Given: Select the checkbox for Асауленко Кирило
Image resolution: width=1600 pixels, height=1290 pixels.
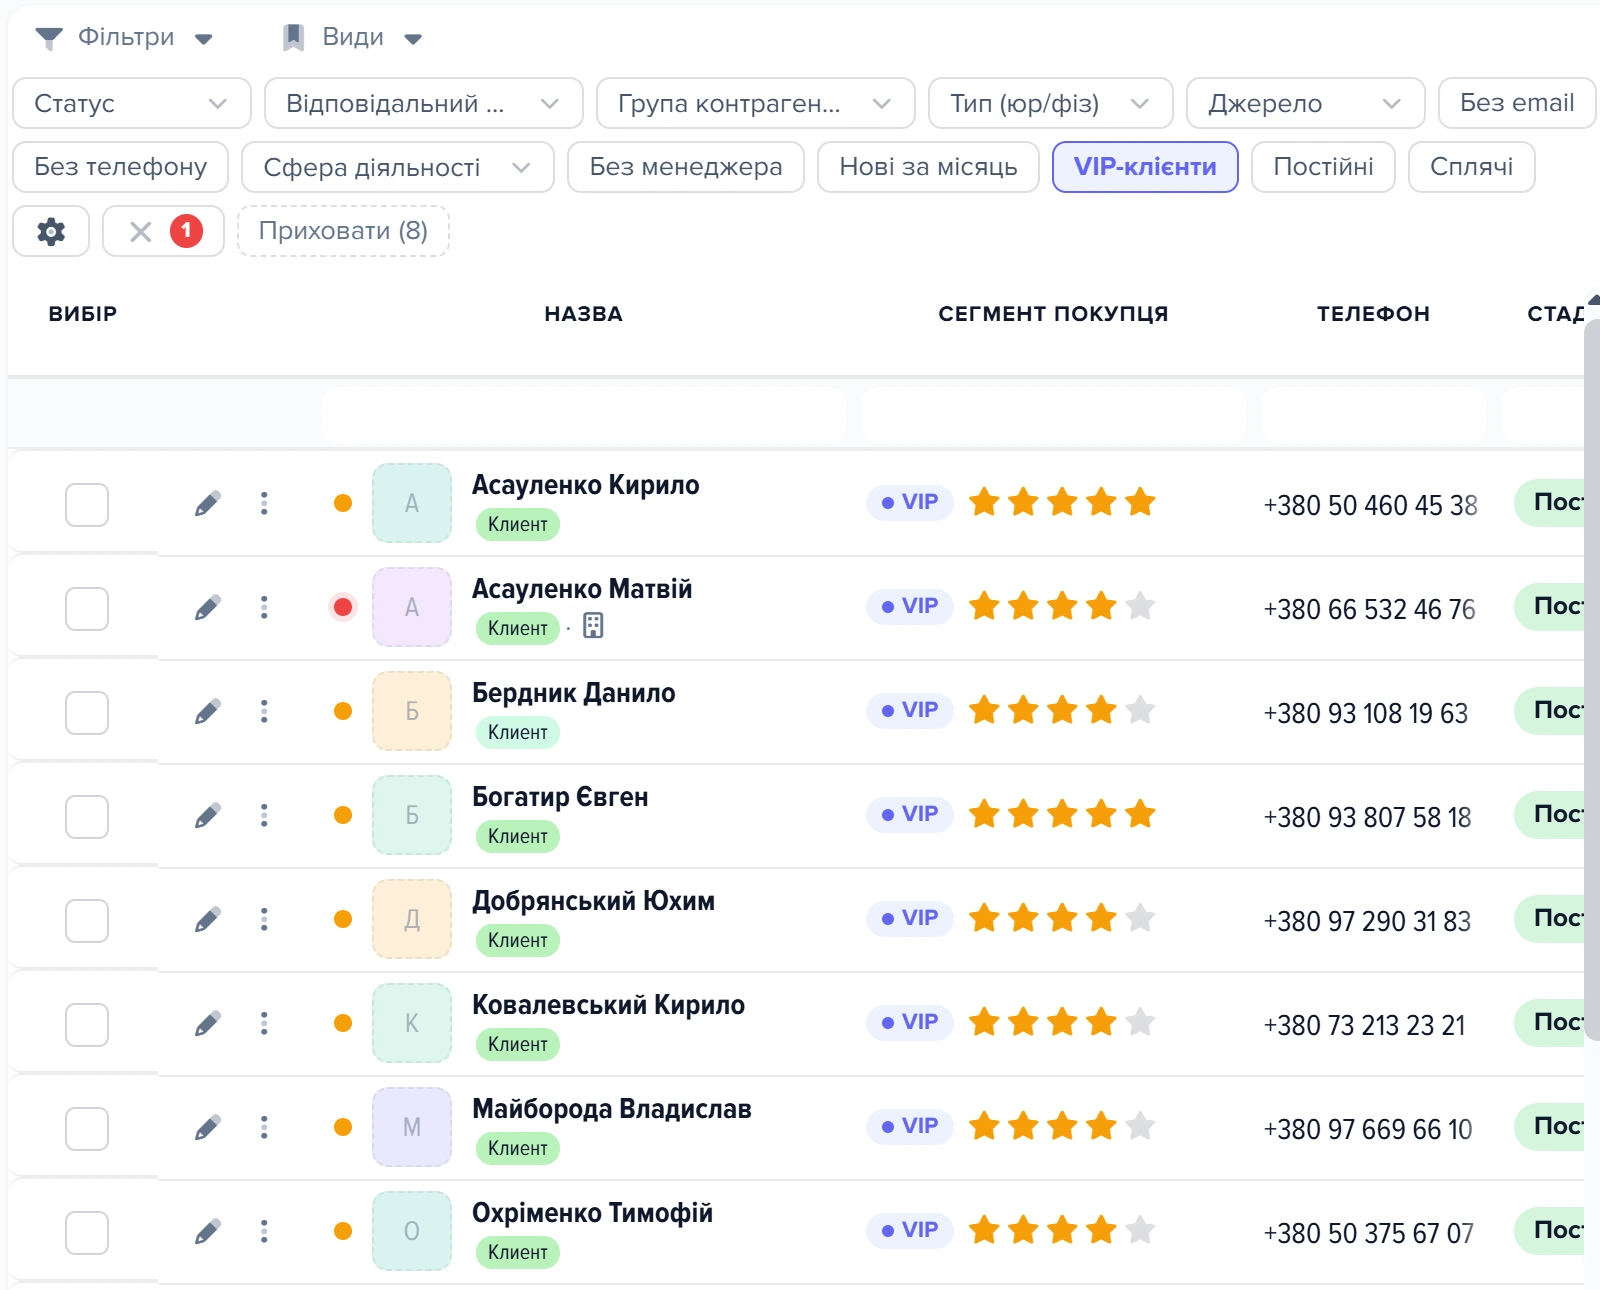Looking at the screenshot, I should click(x=87, y=505).
